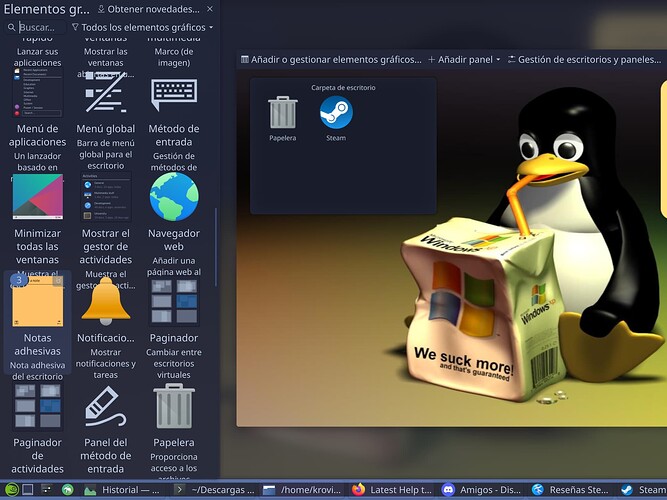The width and height of the screenshot is (667, 500).
Task: Click Añadir o gestionar elementos gráficos
Action: click(331, 60)
